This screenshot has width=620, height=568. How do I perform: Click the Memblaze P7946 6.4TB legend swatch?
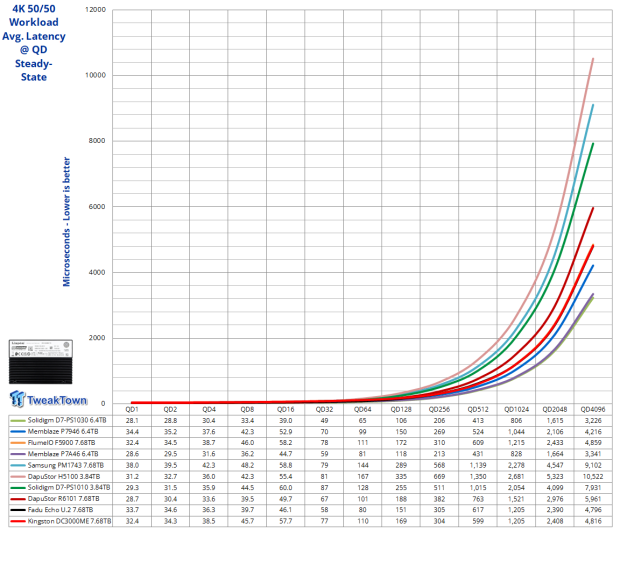point(18,432)
